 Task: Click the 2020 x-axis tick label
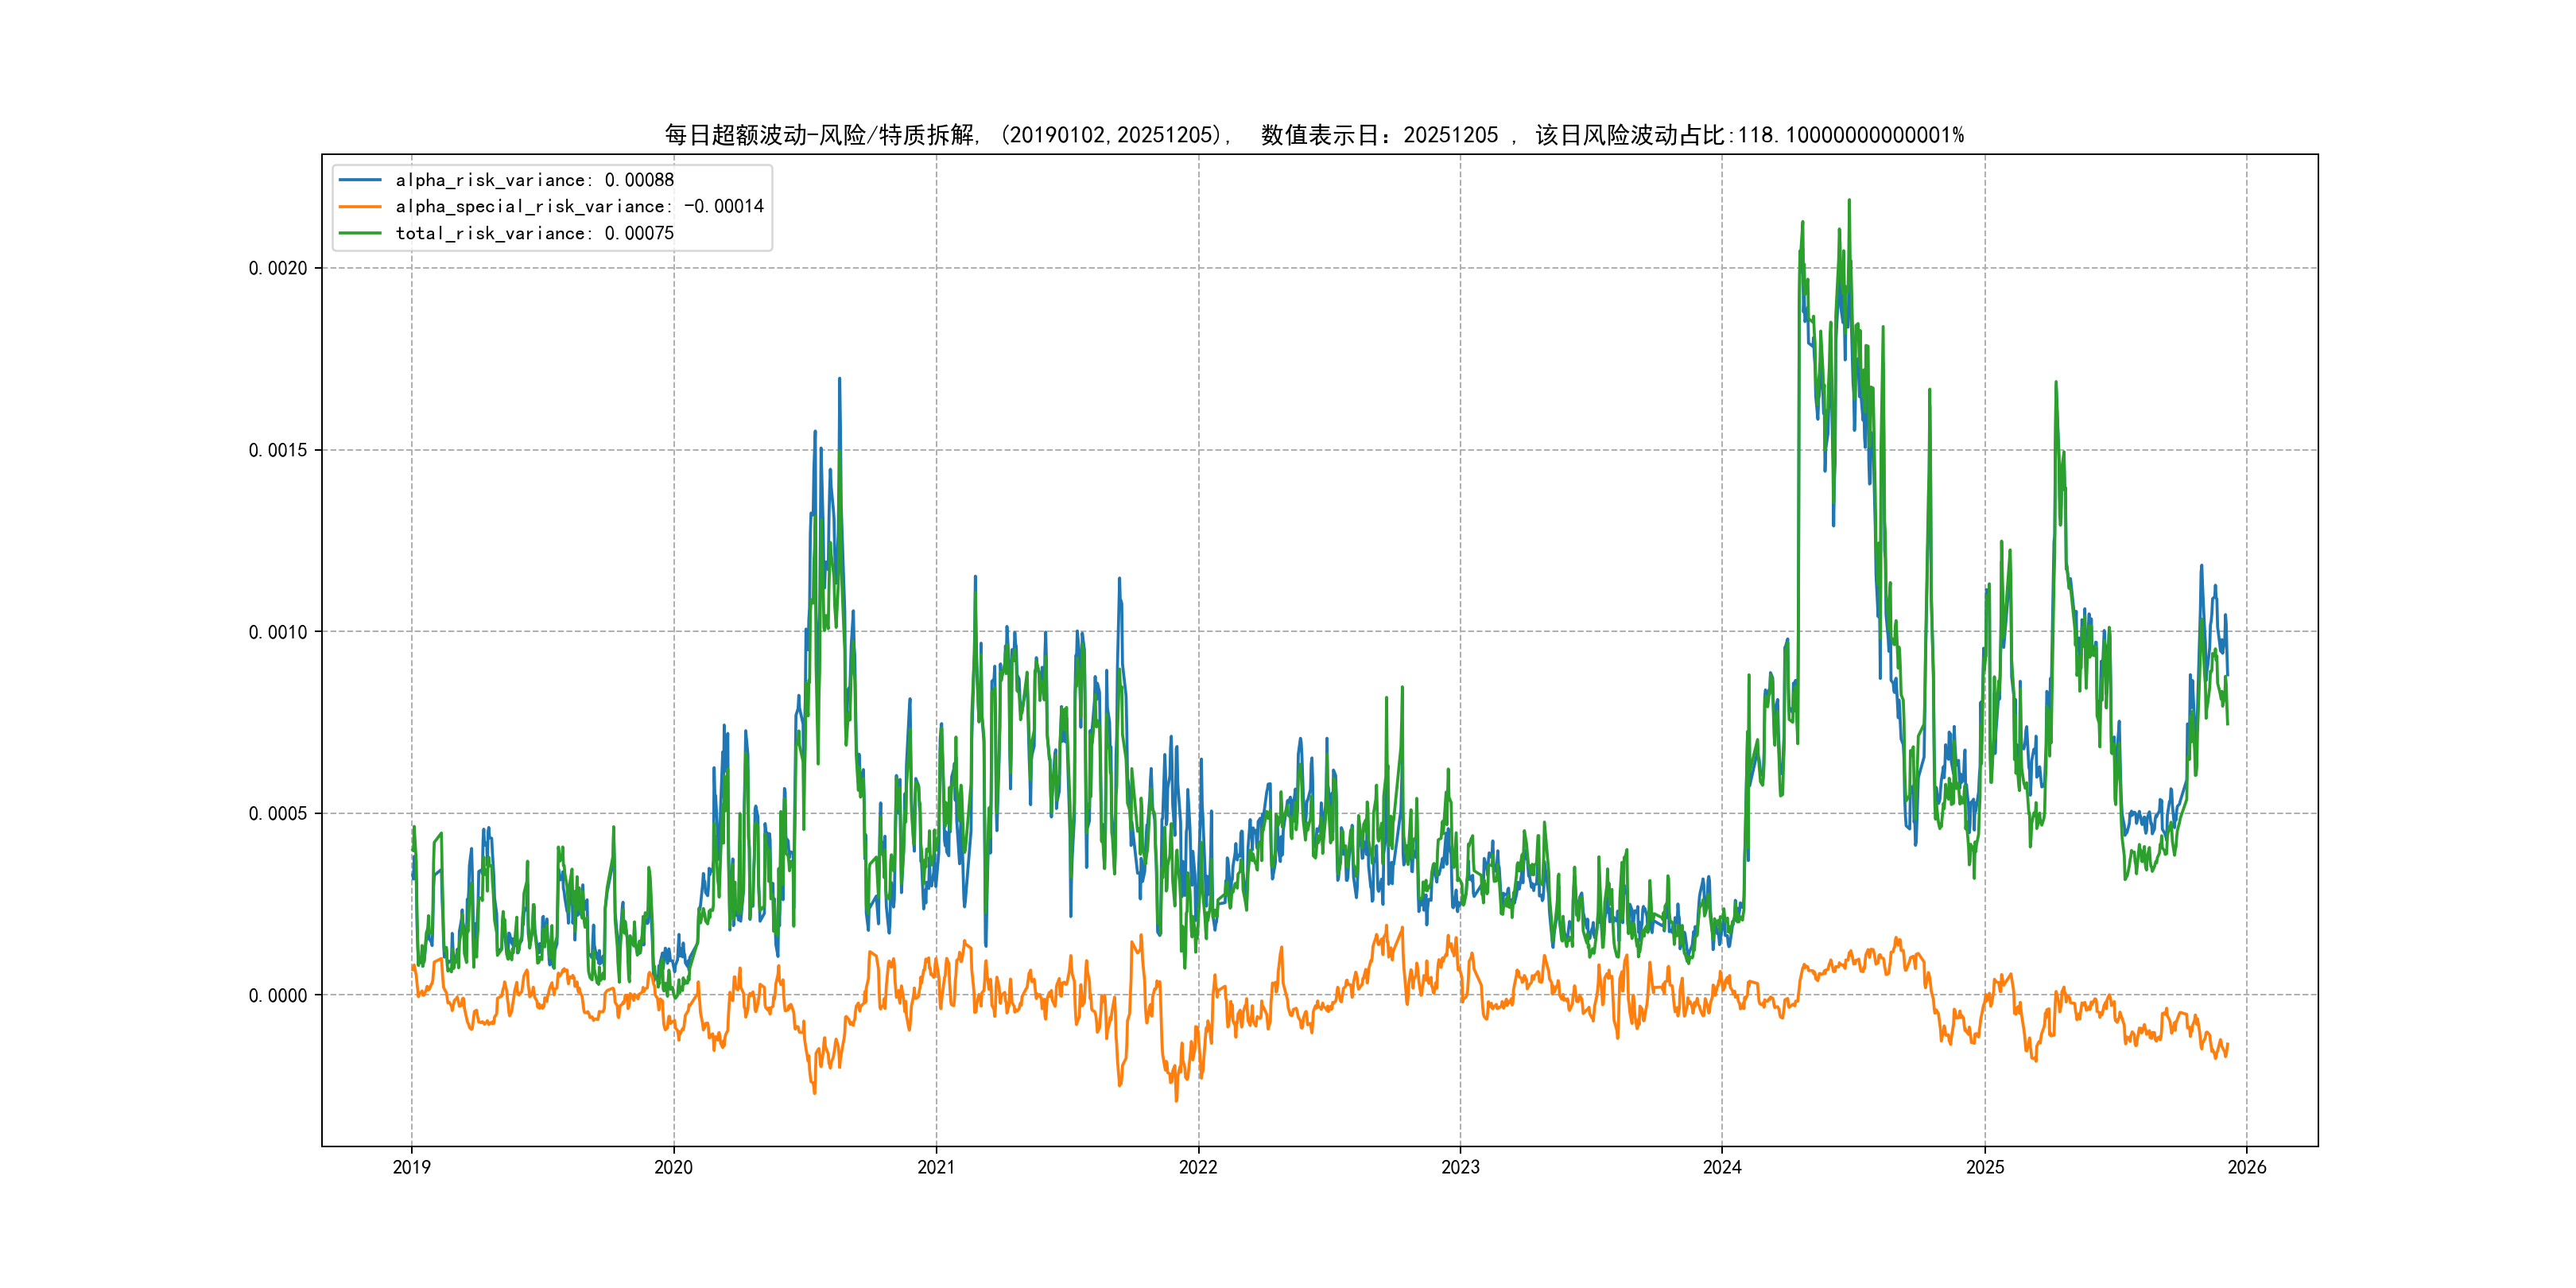[673, 1167]
